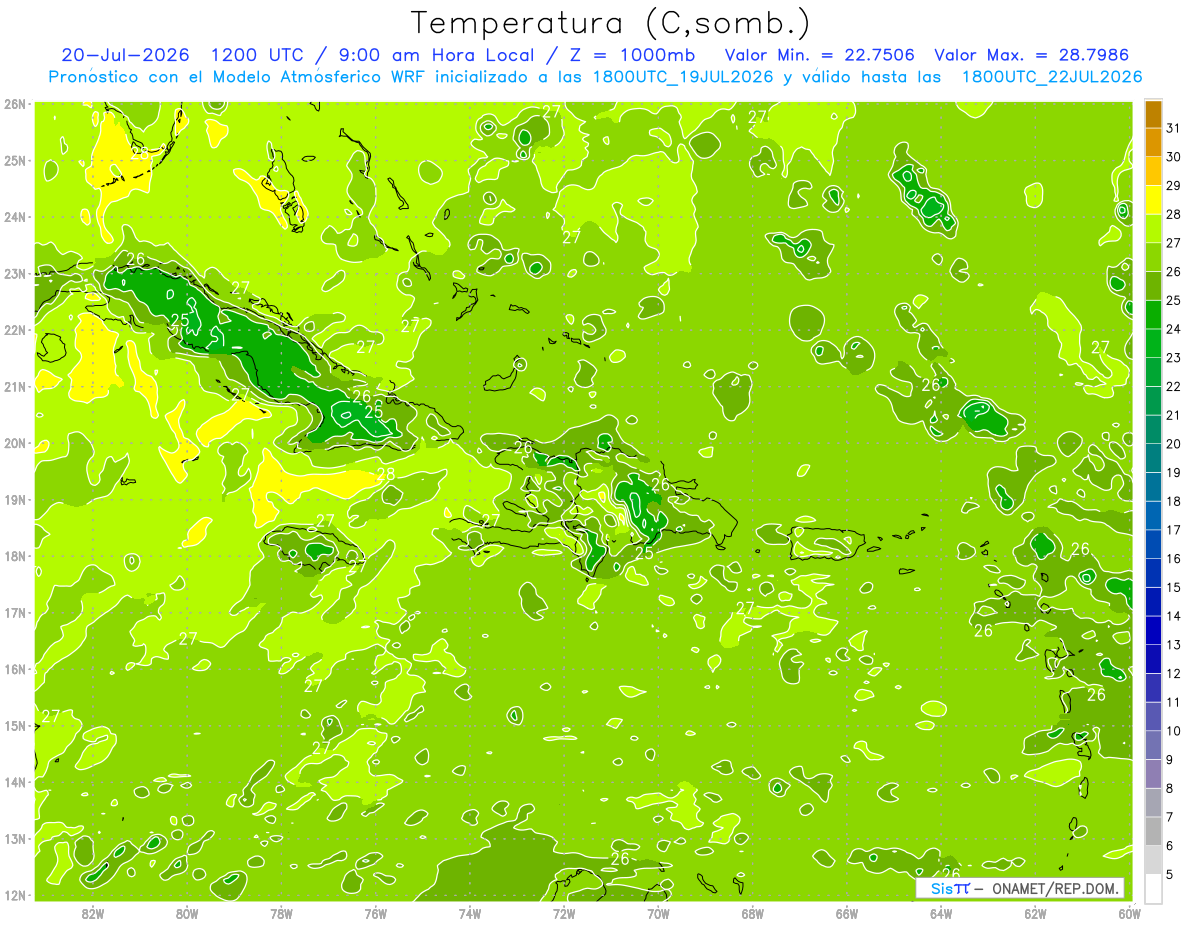This screenshot has height=927, width=1200.
Task: Click the "14N" latitude axis label
Action: 15,782
